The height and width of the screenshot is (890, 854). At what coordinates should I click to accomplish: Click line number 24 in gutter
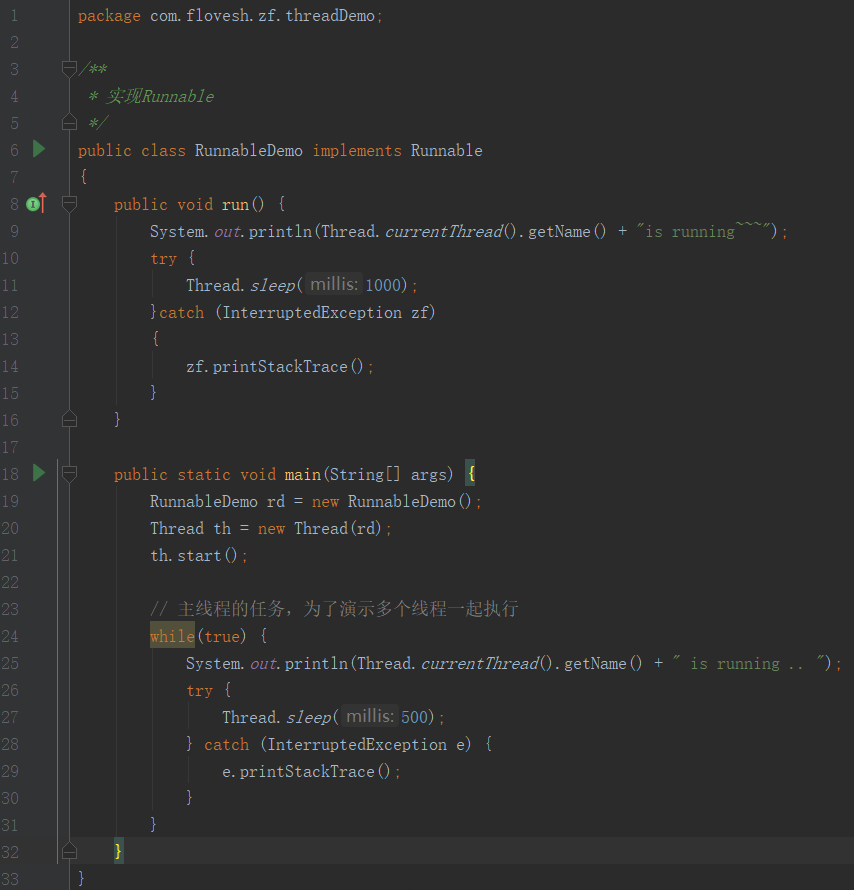point(10,636)
